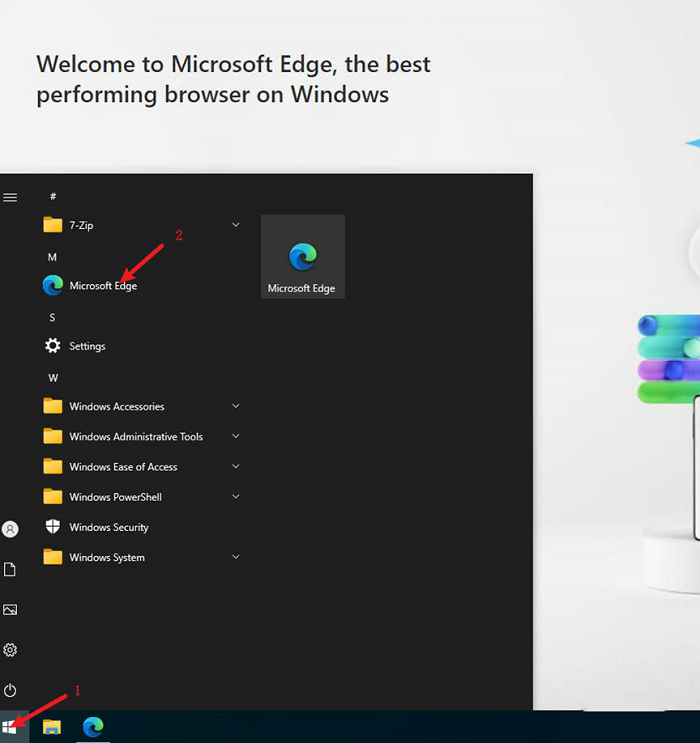
Task: Click the Windows System folder icon
Action: click(x=53, y=557)
